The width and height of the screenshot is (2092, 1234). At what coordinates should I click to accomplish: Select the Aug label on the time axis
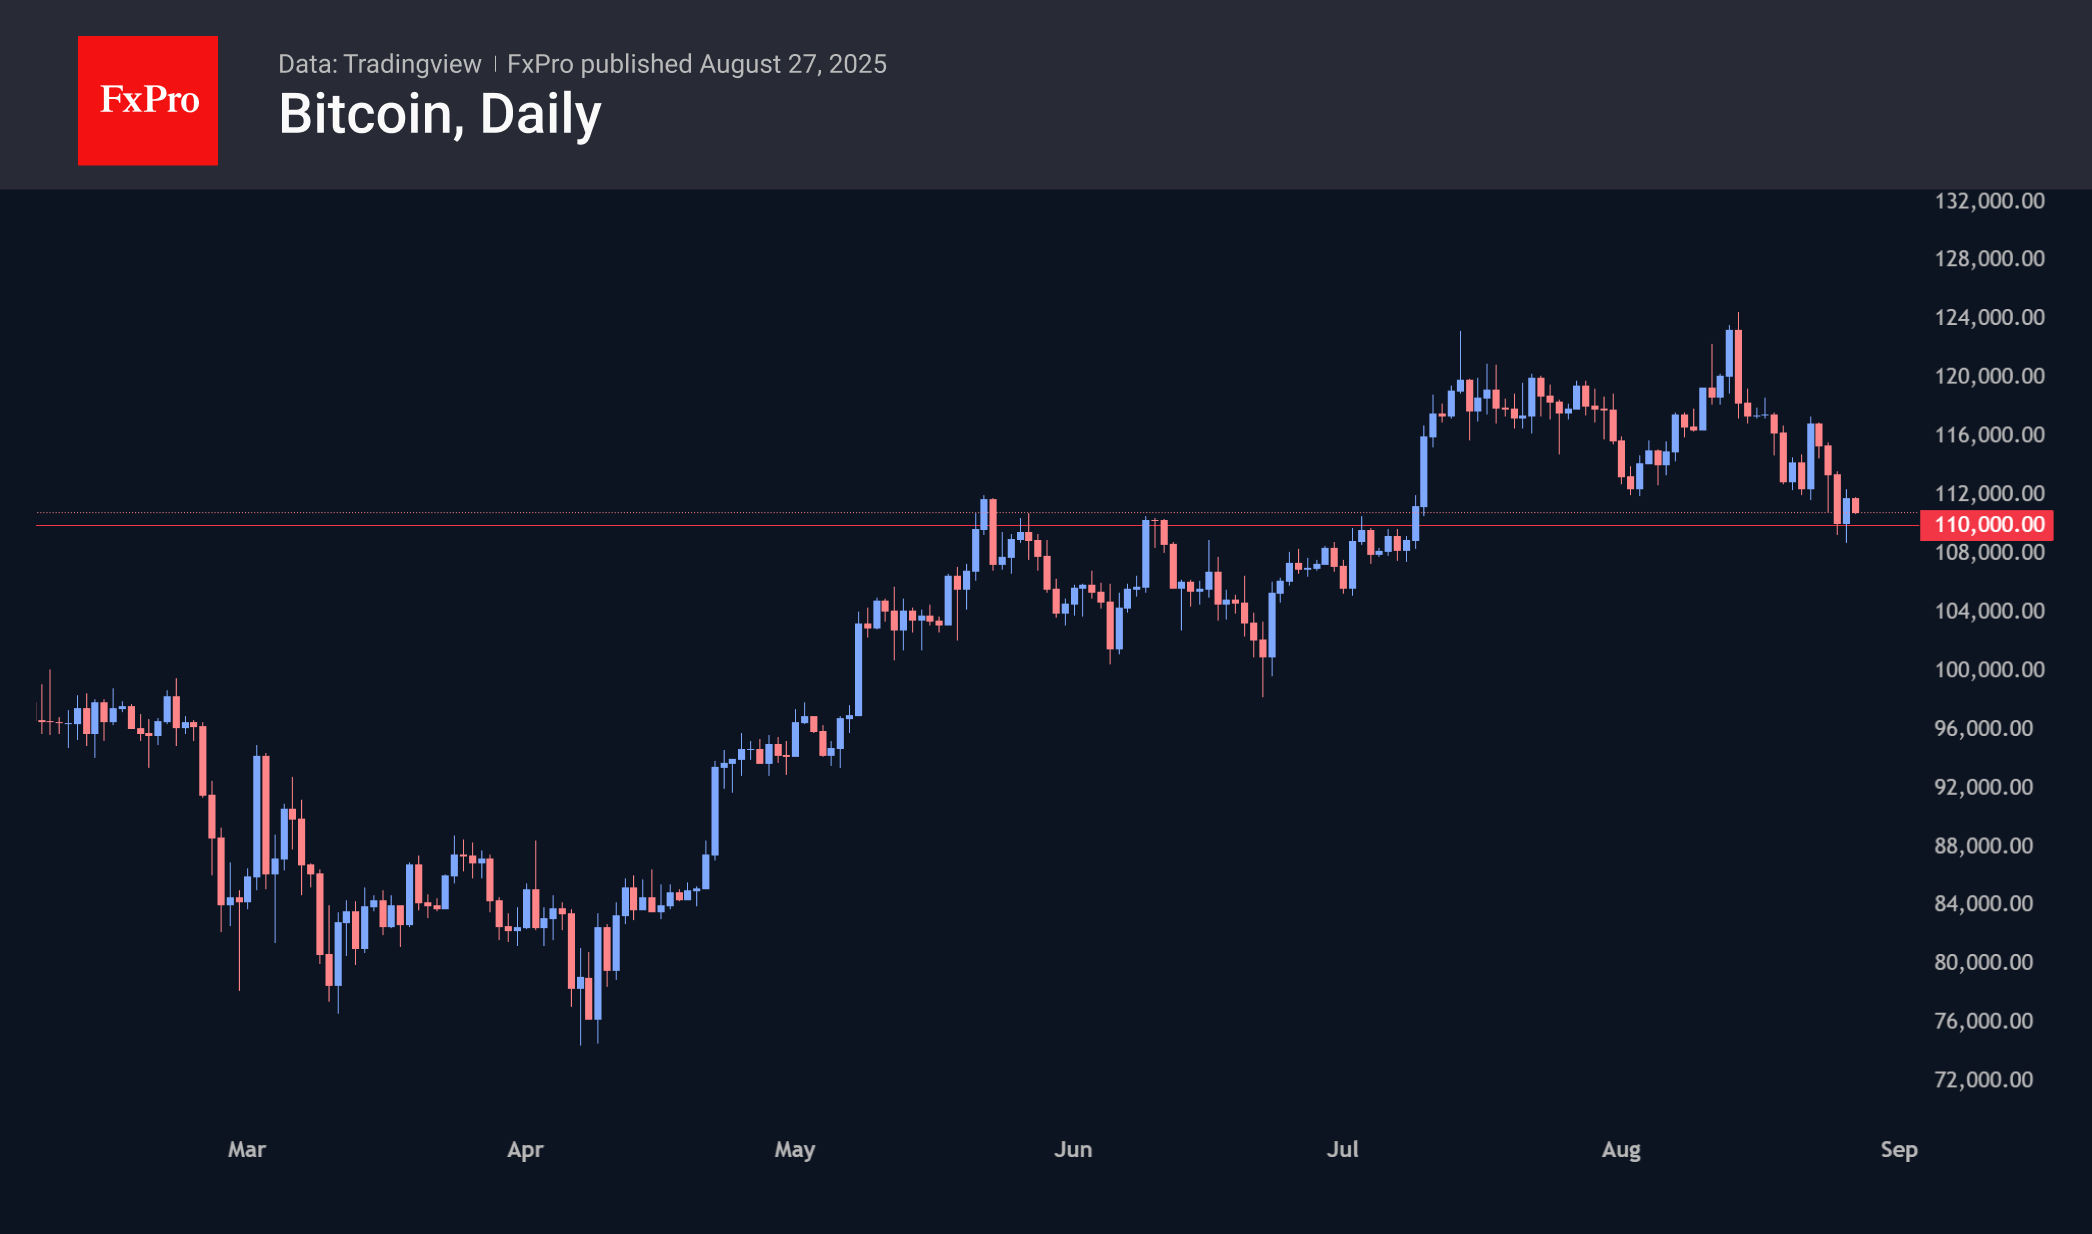(1621, 1149)
